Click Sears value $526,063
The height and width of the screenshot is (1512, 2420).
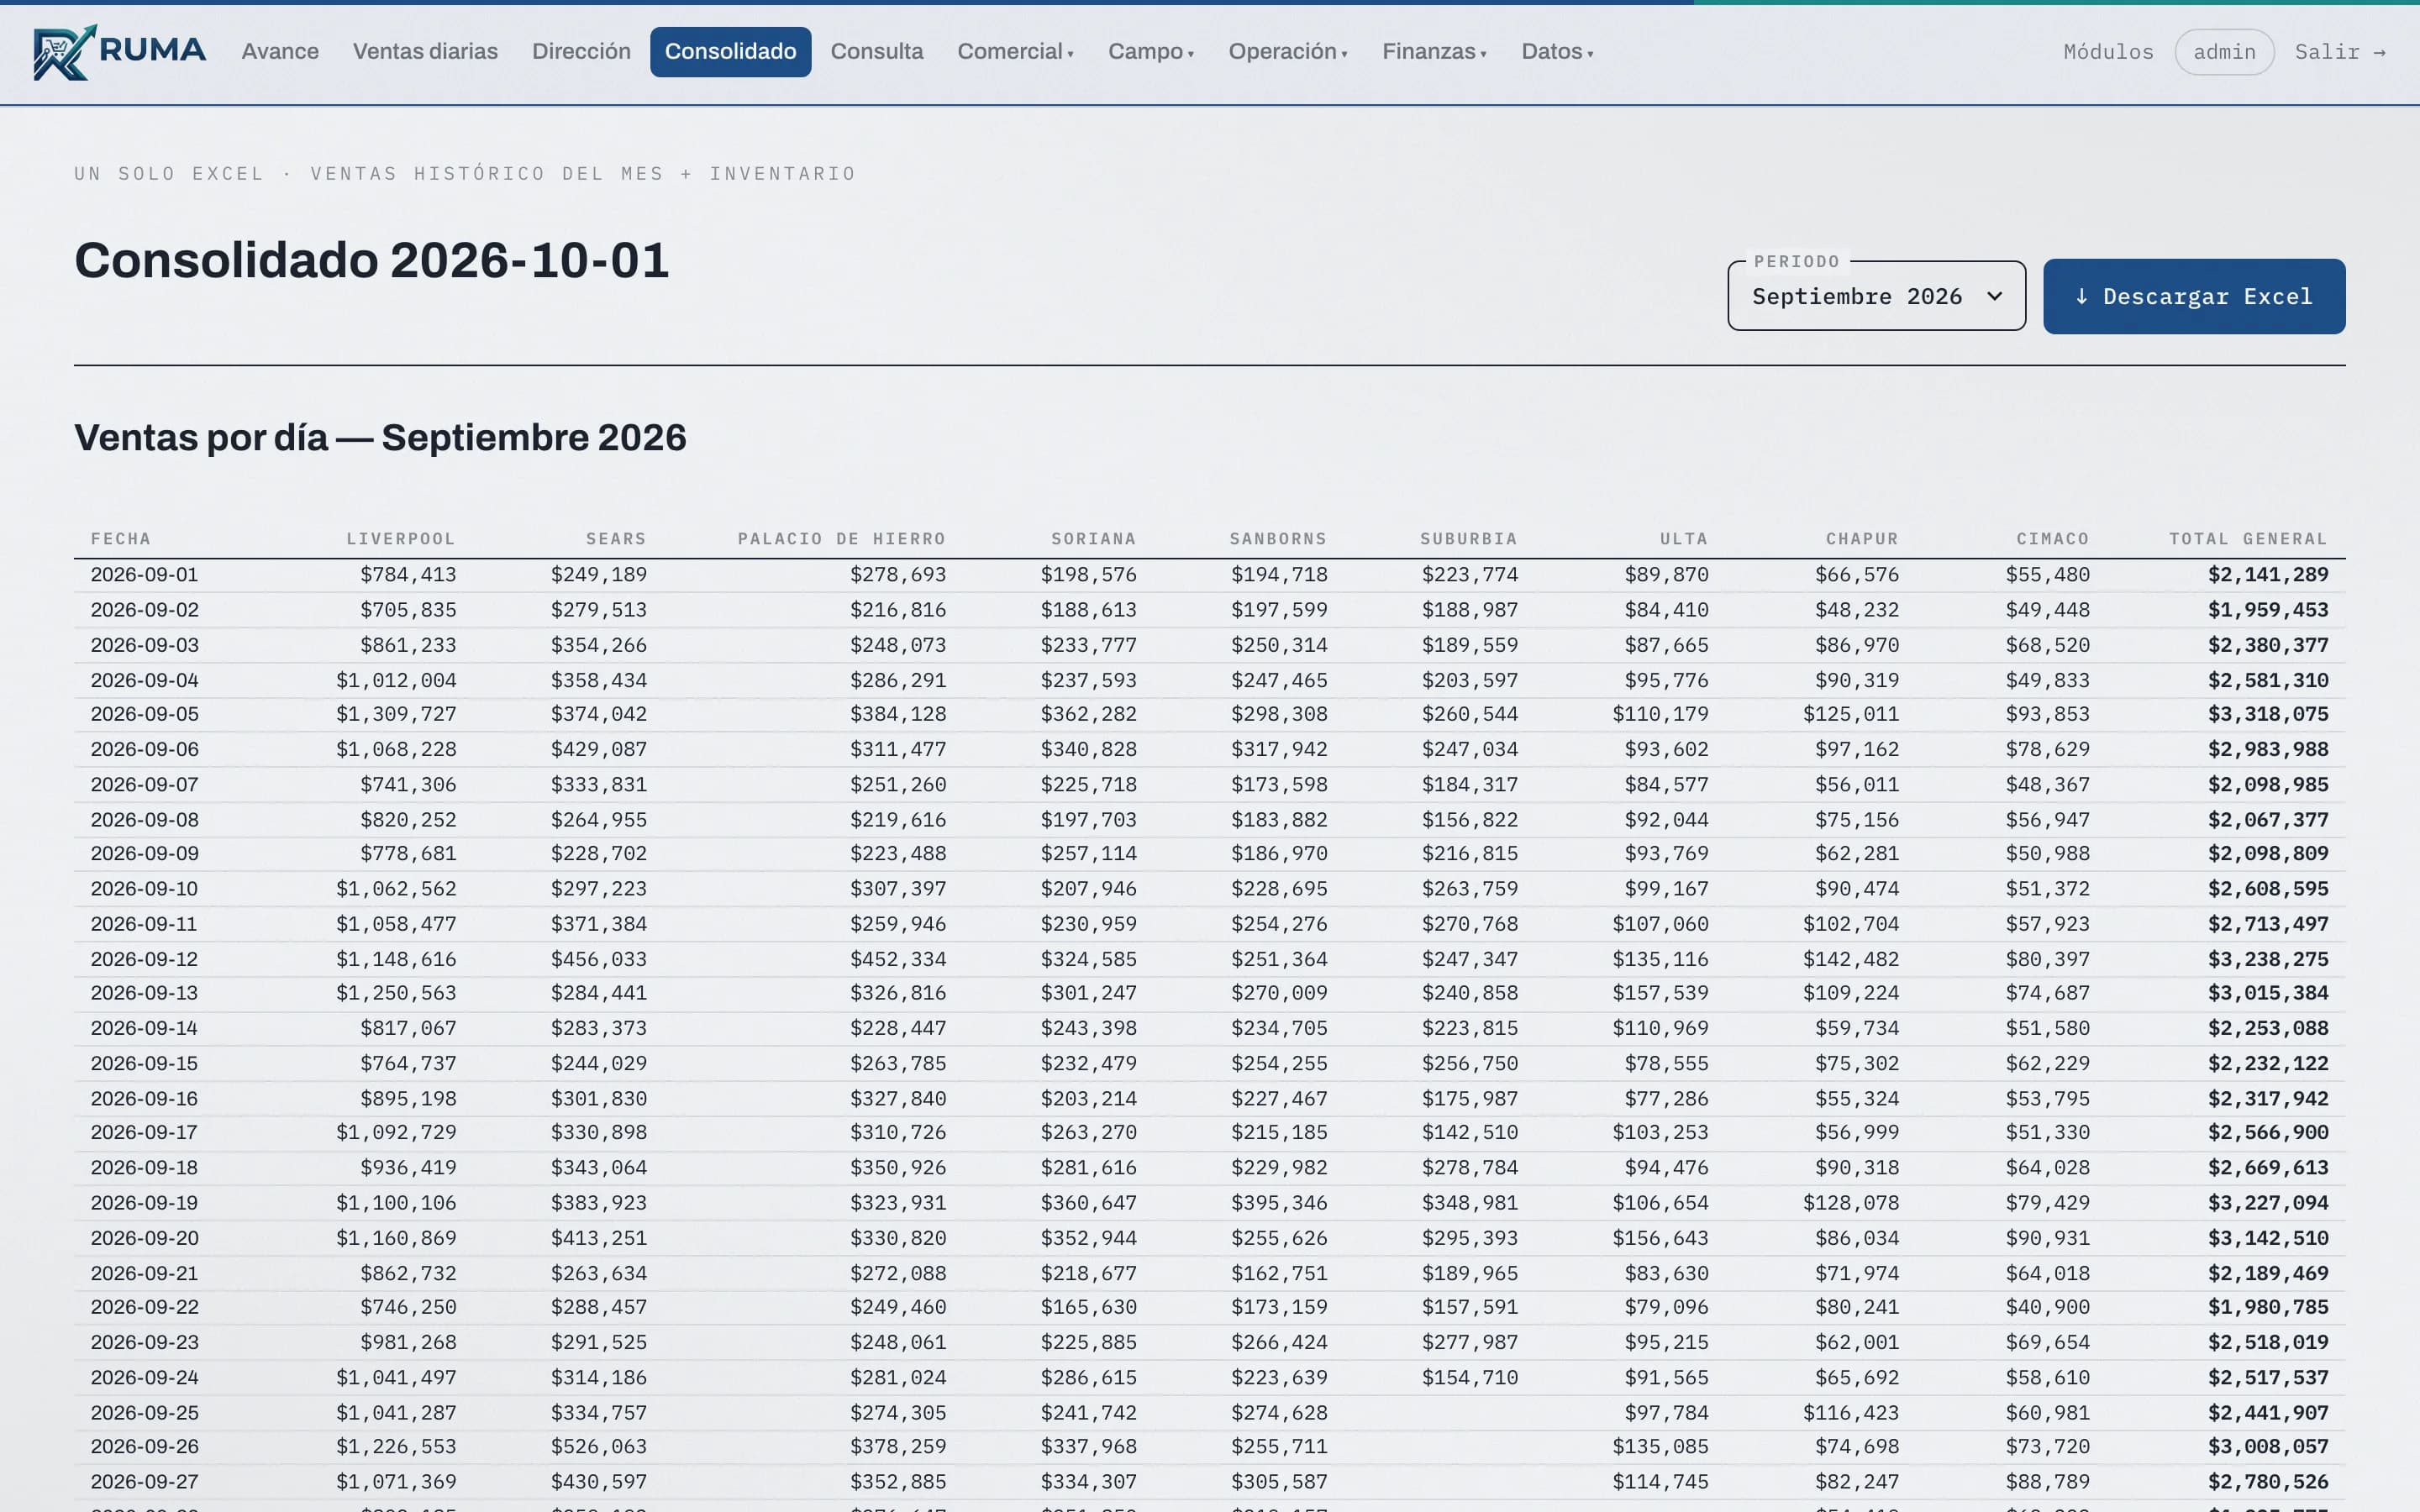(x=599, y=1447)
